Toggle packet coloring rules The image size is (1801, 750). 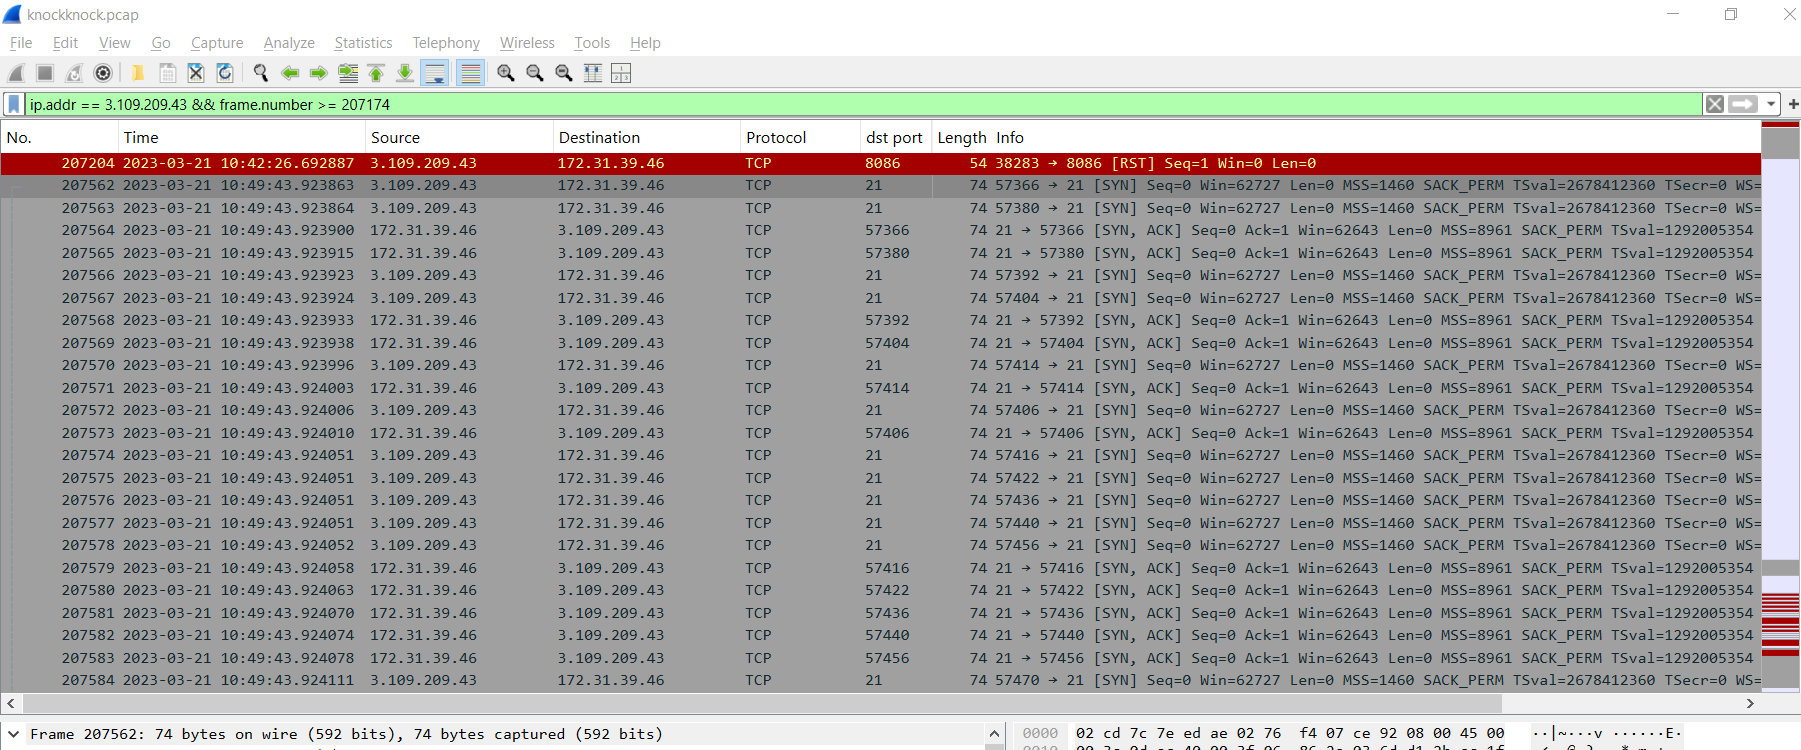click(470, 73)
